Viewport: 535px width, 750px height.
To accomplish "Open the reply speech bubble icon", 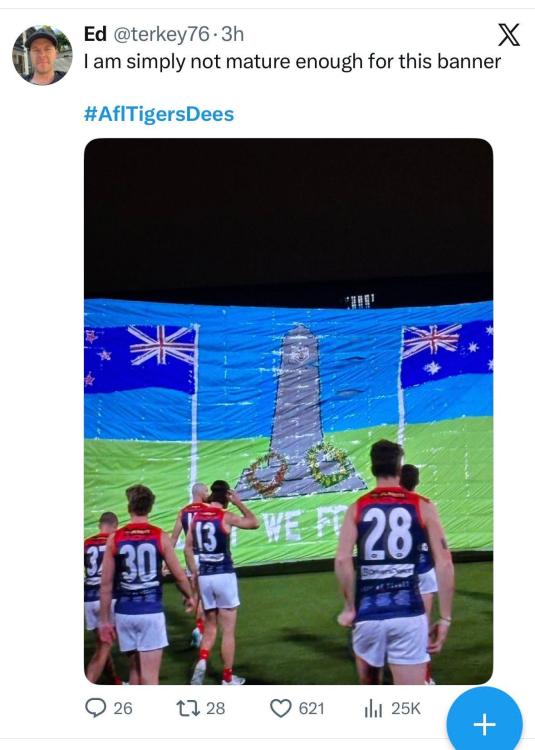I will (95, 708).
